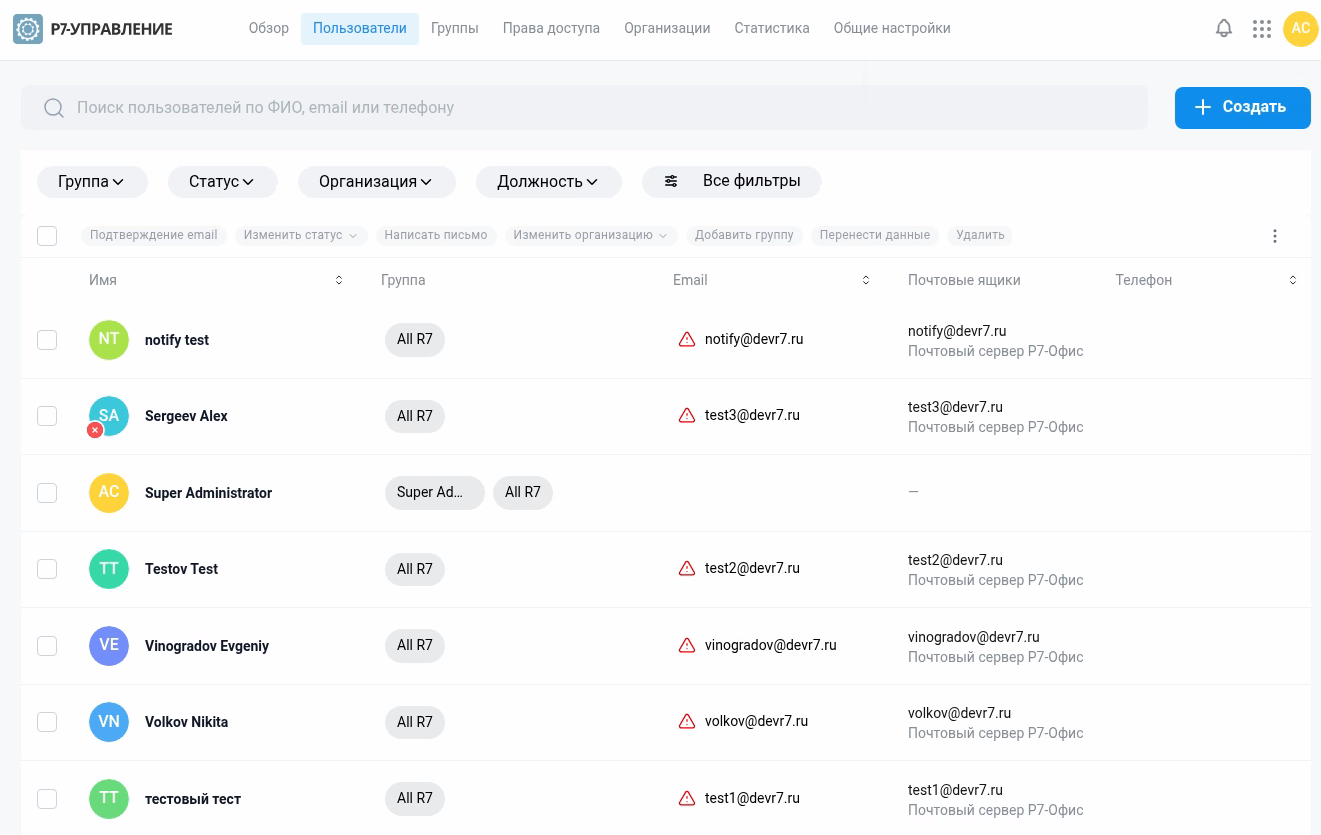Open the three-dot table options menu

(1275, 236)
